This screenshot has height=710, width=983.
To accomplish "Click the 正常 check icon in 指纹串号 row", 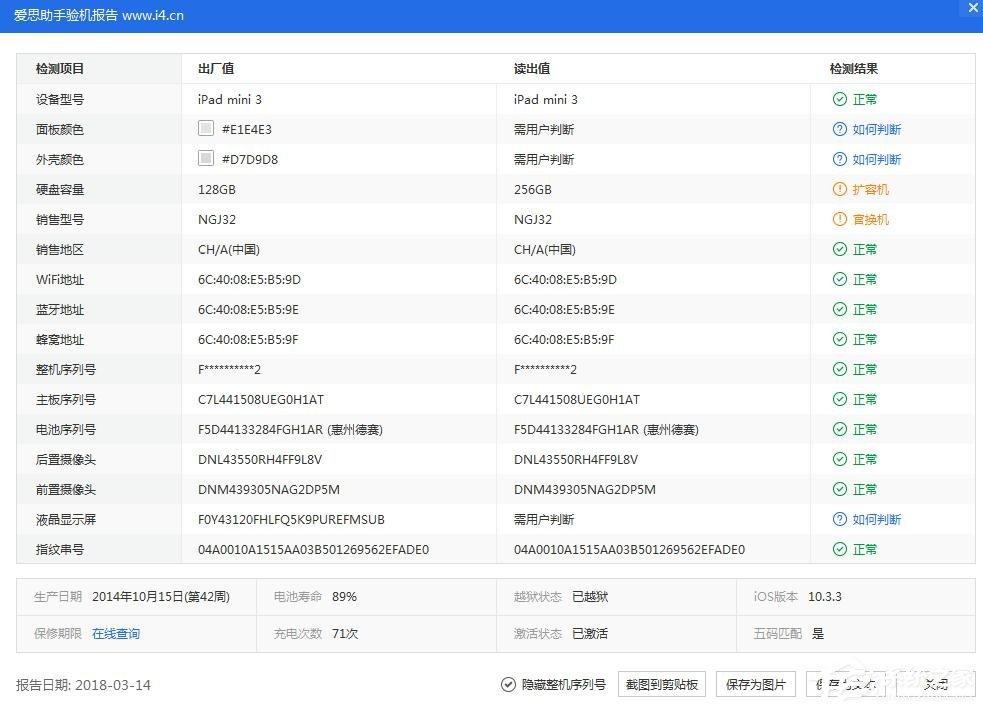I will [x=839, y=550].
